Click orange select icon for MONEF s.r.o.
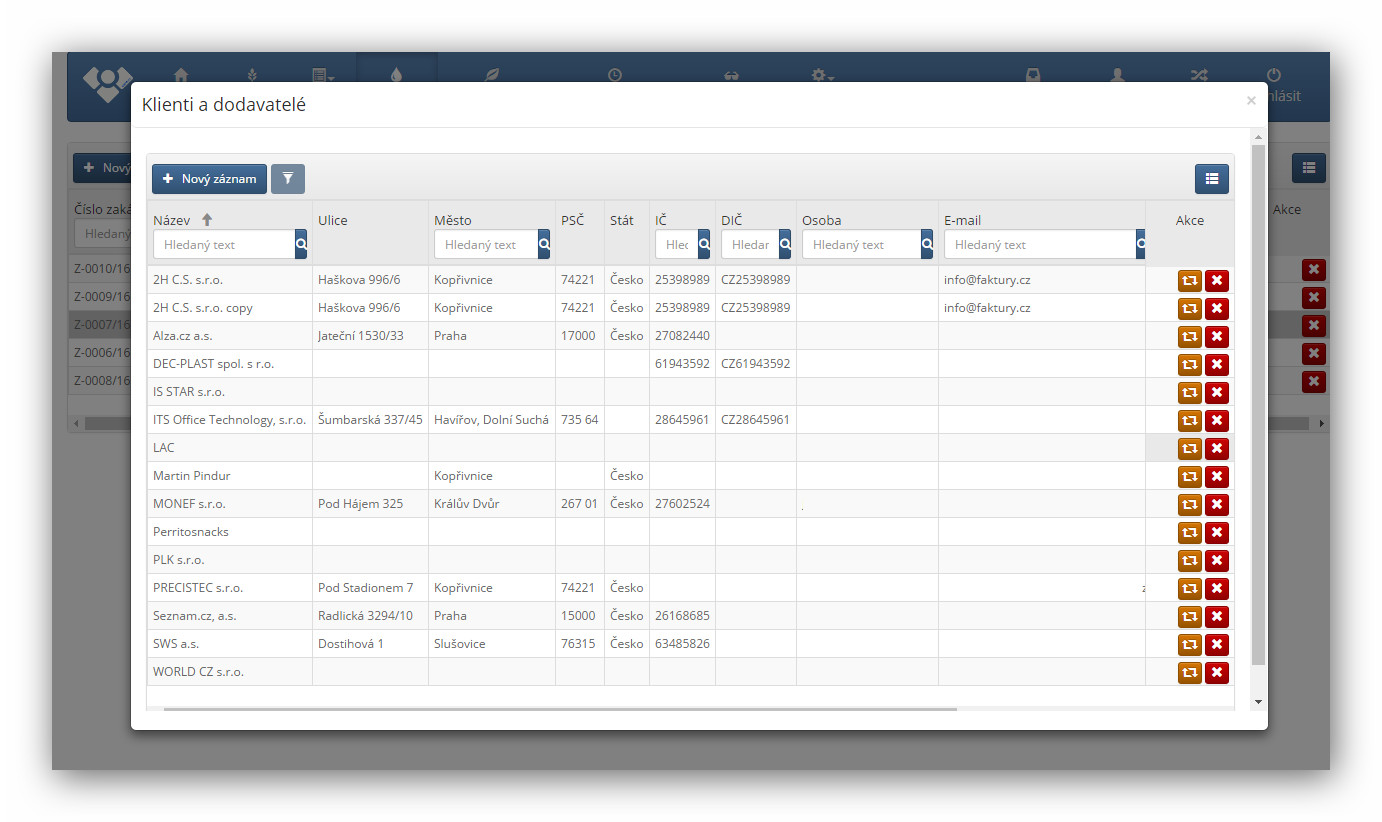Image resolution: width=1382 pixels, height=822 pixels. (1189, 504)
